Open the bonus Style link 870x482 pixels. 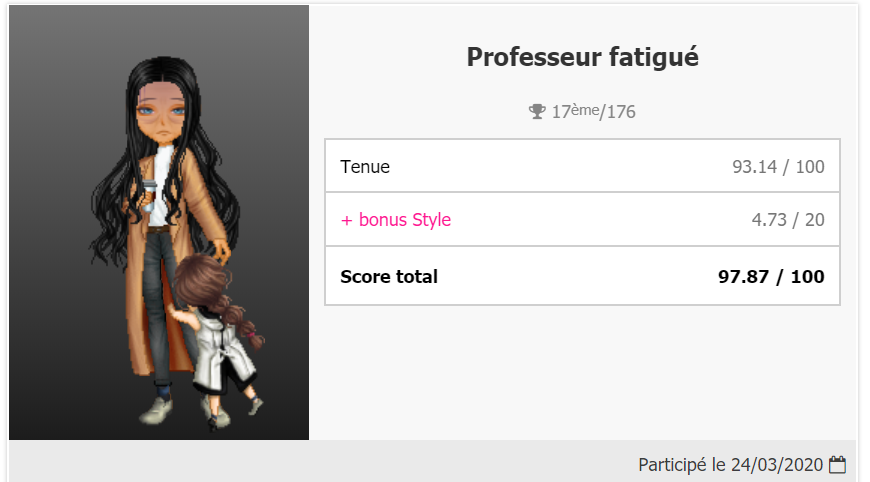click(x=404, y=220)
